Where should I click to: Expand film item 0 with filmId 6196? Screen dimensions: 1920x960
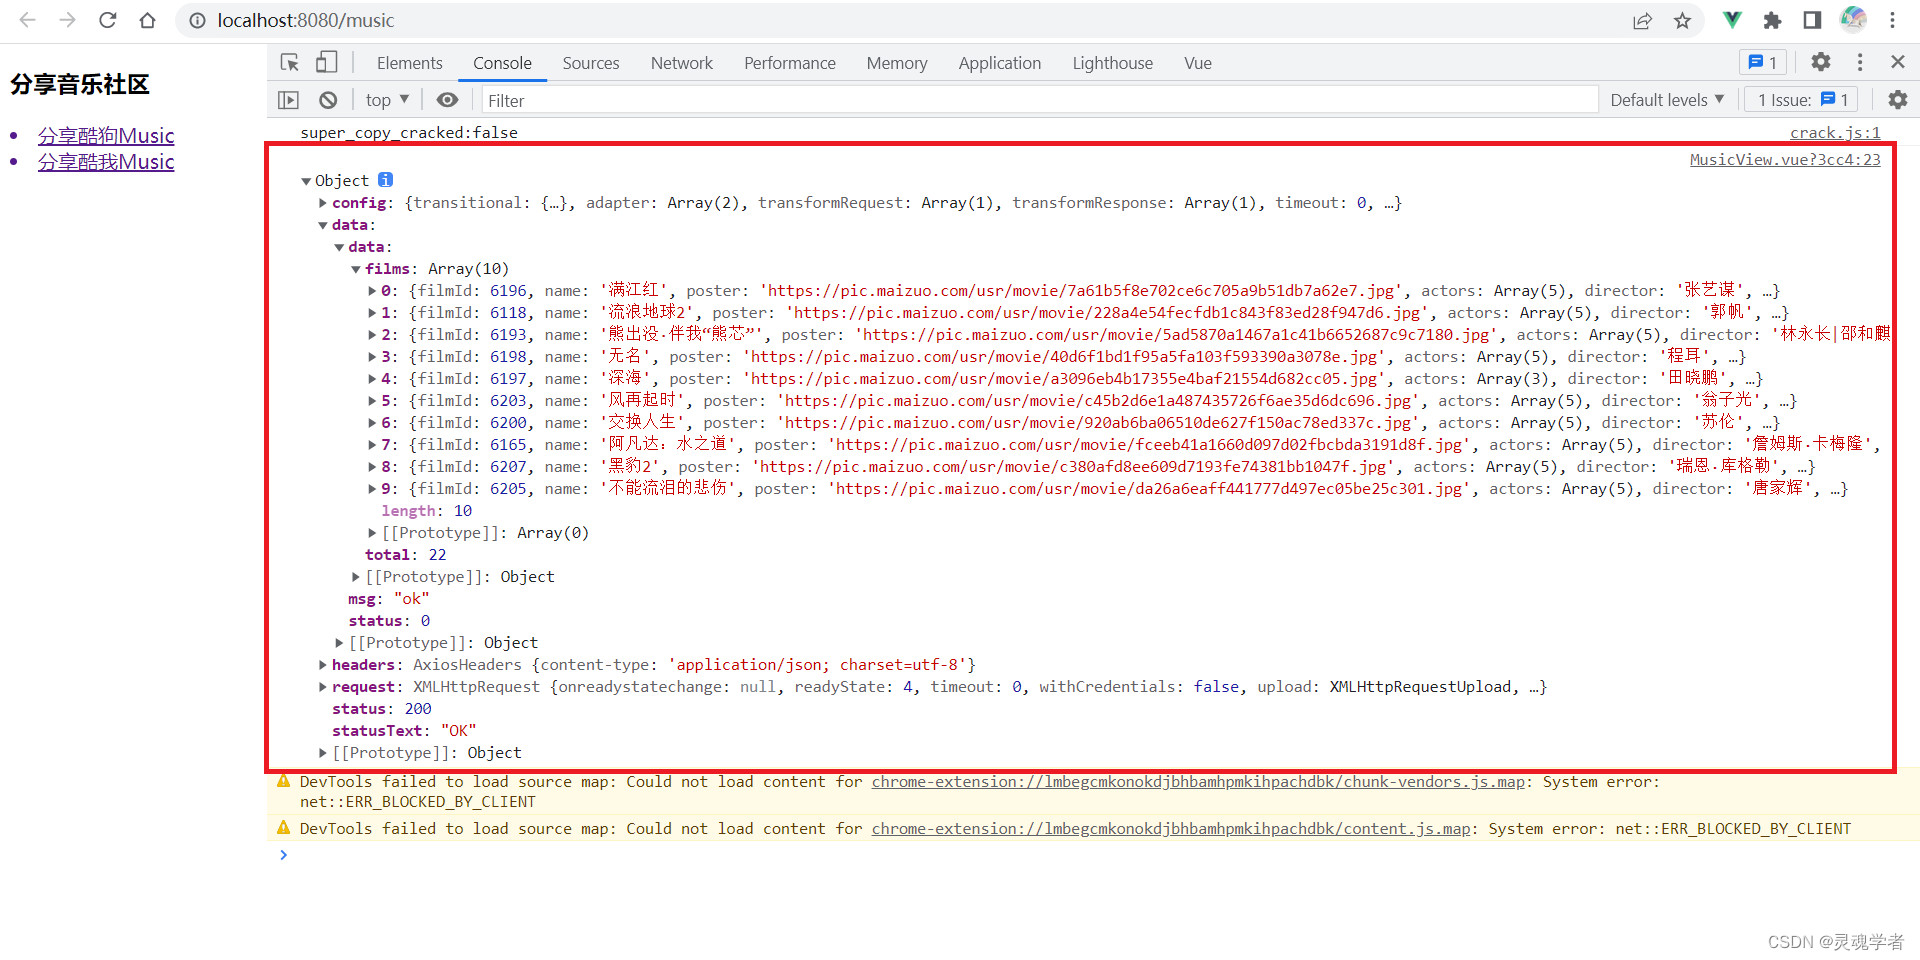(x=372, y=291)
